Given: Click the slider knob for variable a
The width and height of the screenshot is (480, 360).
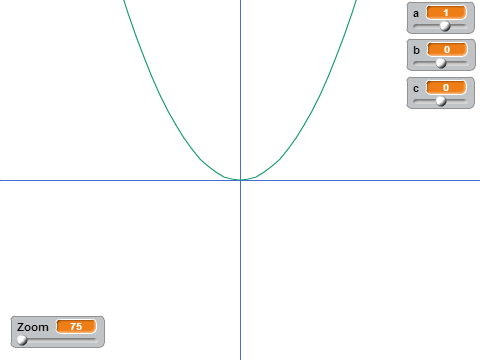Looking at the screenshot, I should 445,26.
